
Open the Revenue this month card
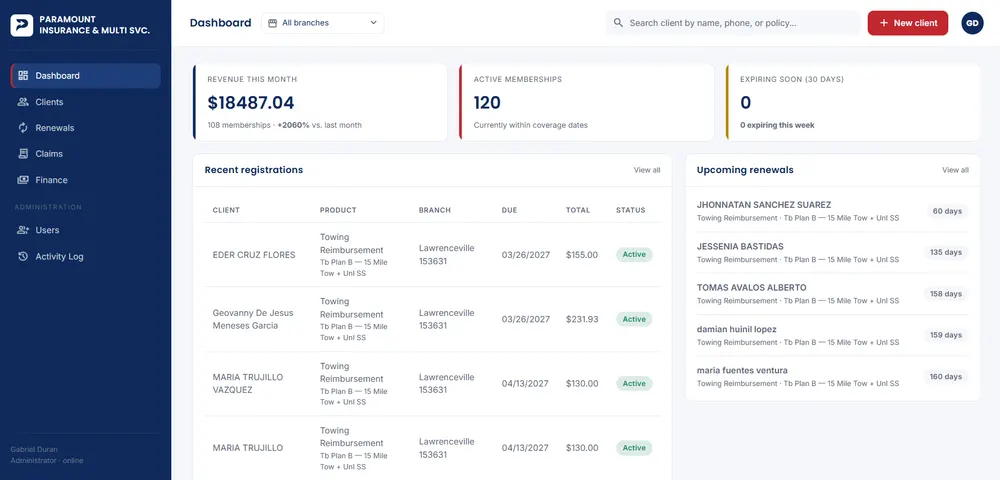click(320, 102)
